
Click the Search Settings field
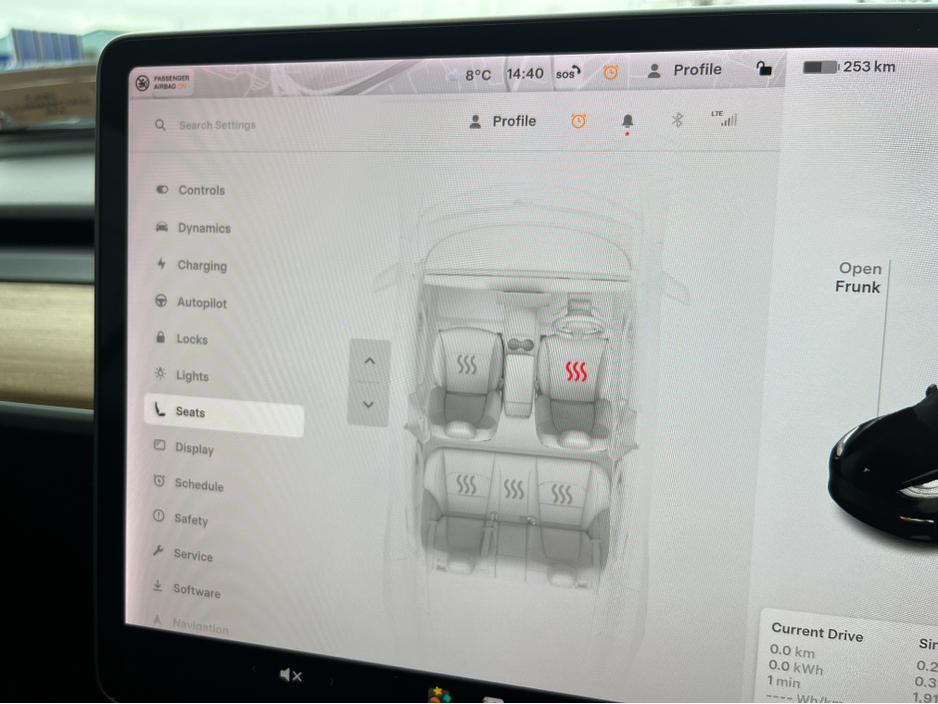pyautogui.click(x=217, y=125)
